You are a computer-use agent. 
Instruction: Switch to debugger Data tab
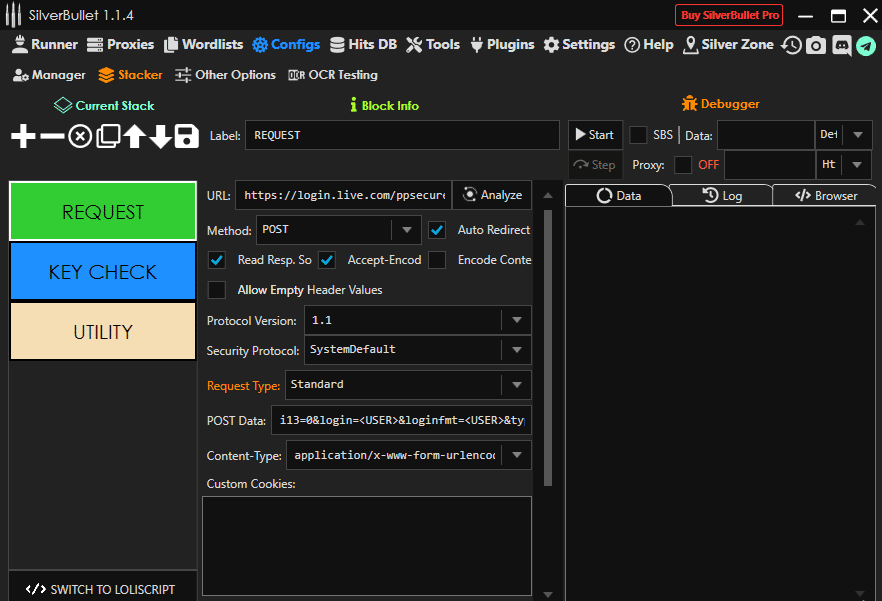pos(618,196)
